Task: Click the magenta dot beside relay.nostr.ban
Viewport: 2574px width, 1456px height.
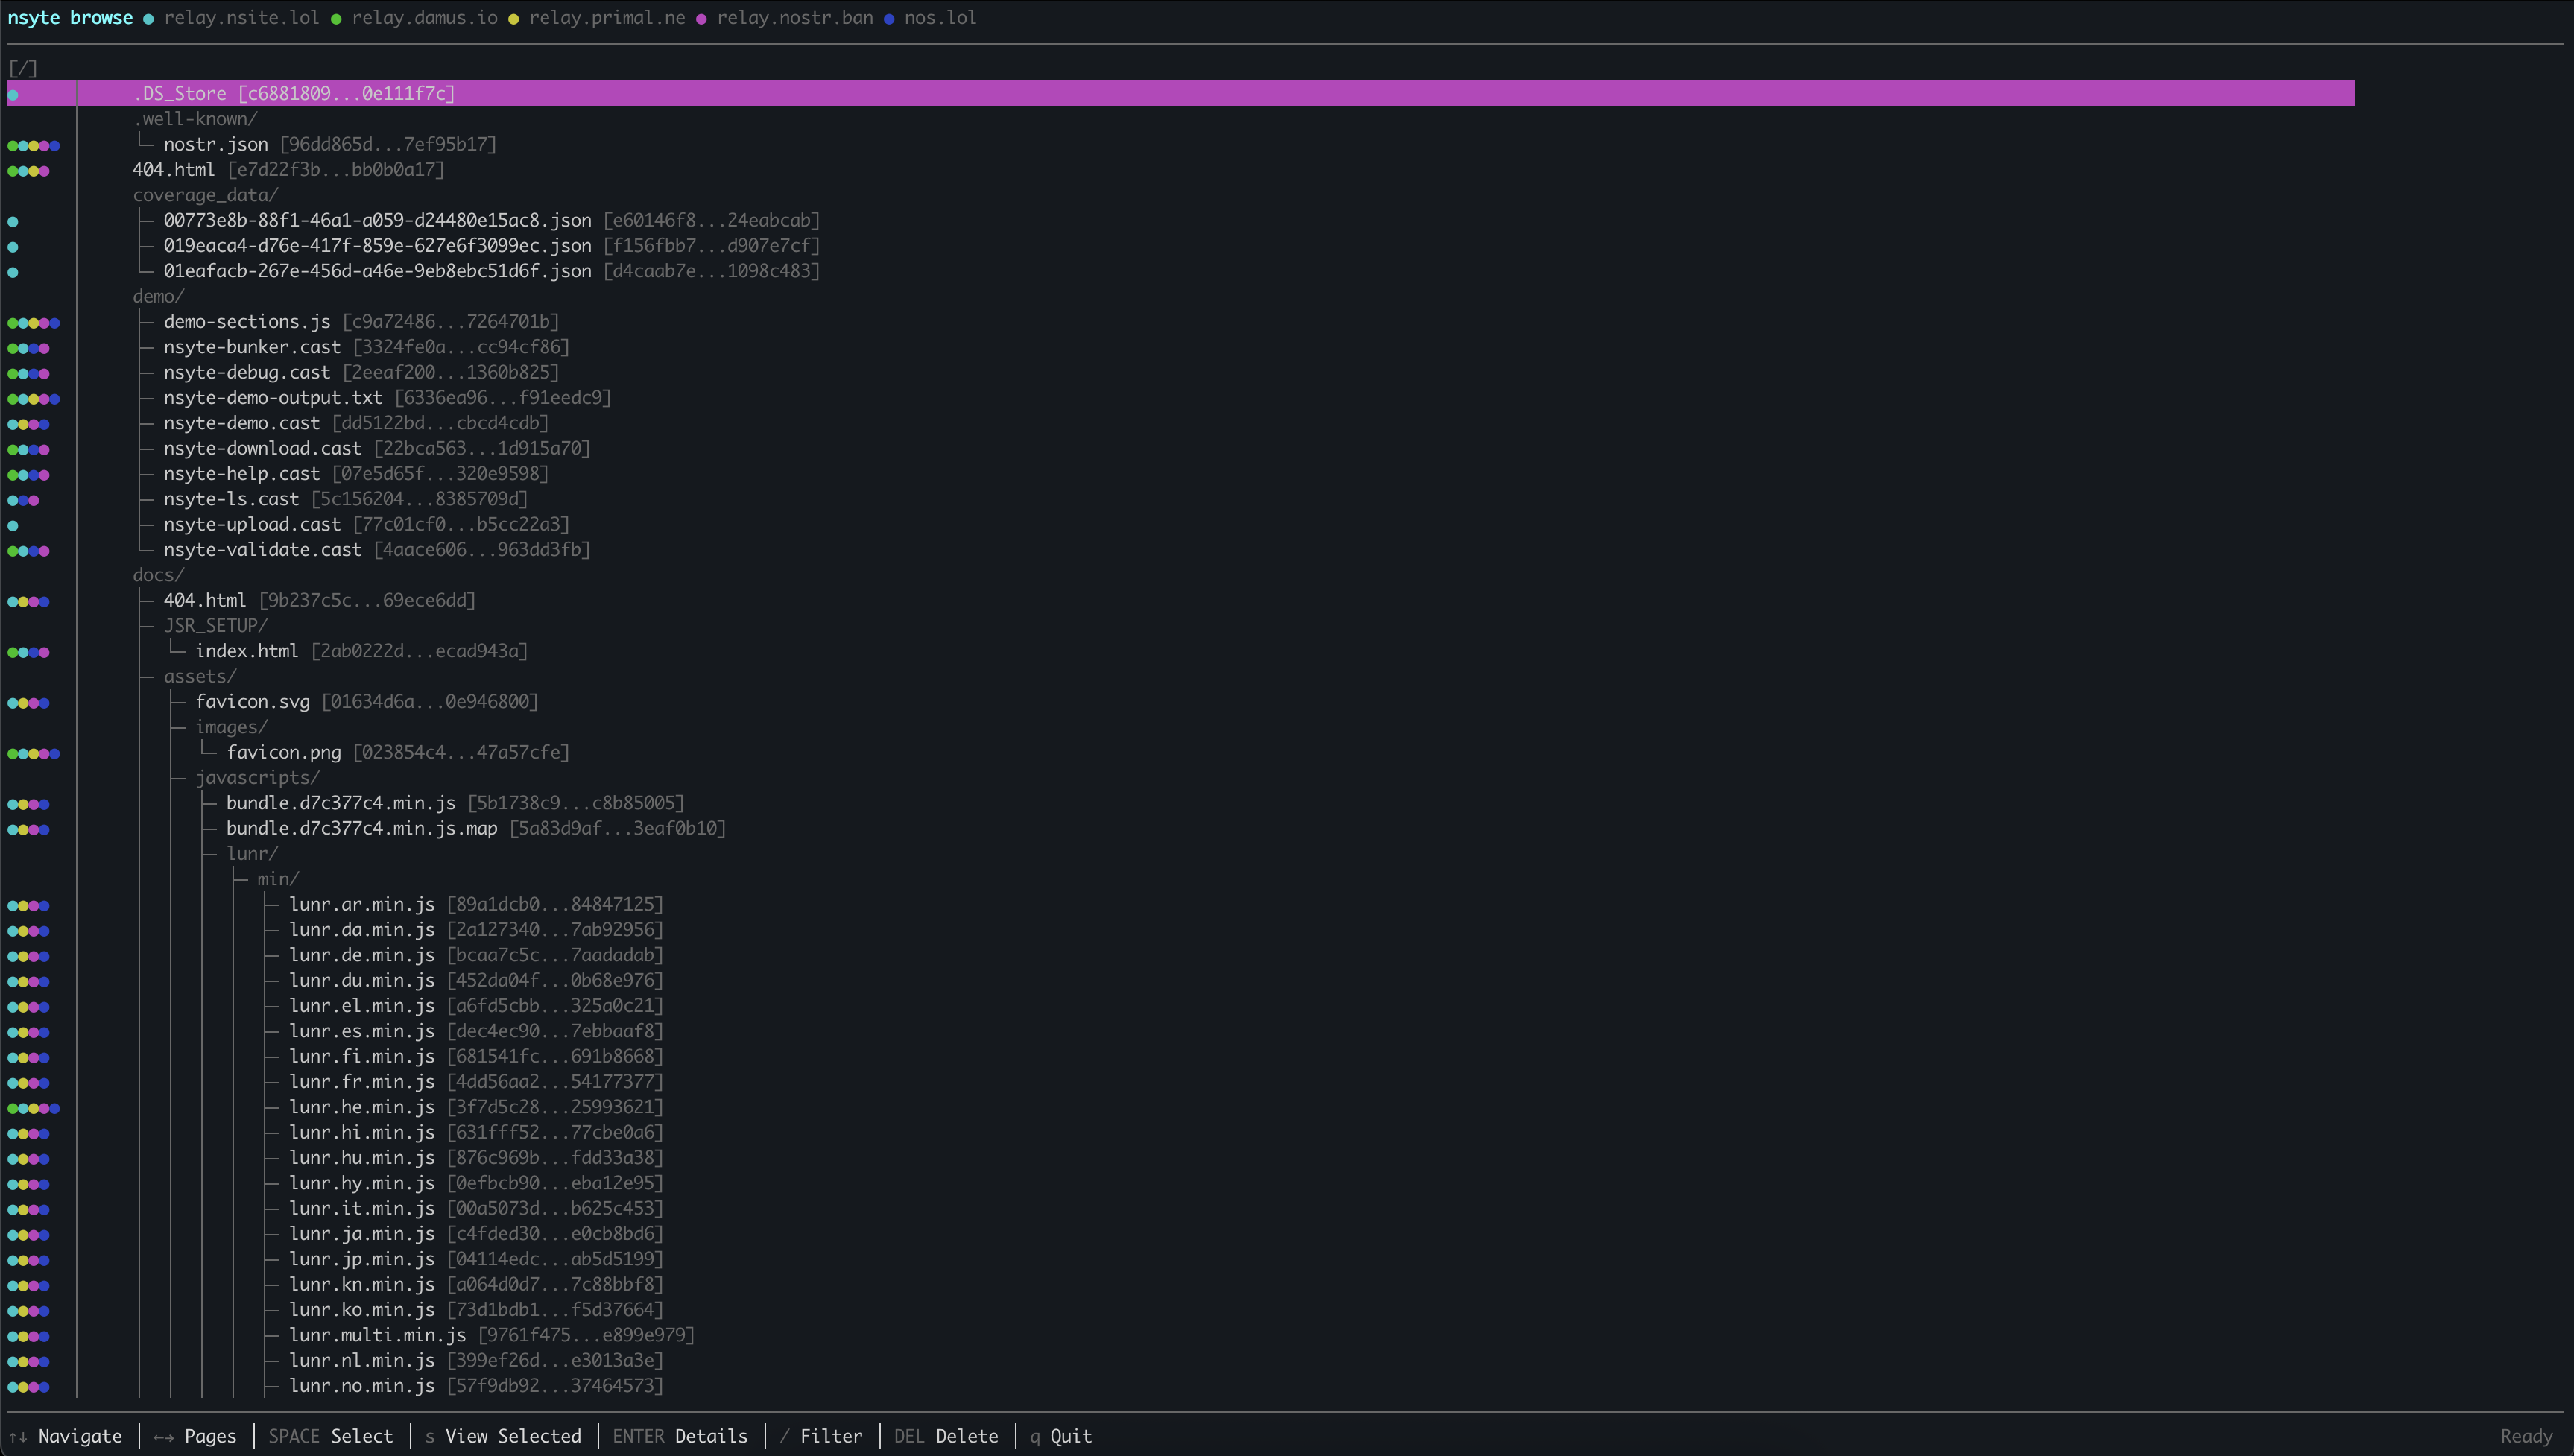Action: [701, 19]
